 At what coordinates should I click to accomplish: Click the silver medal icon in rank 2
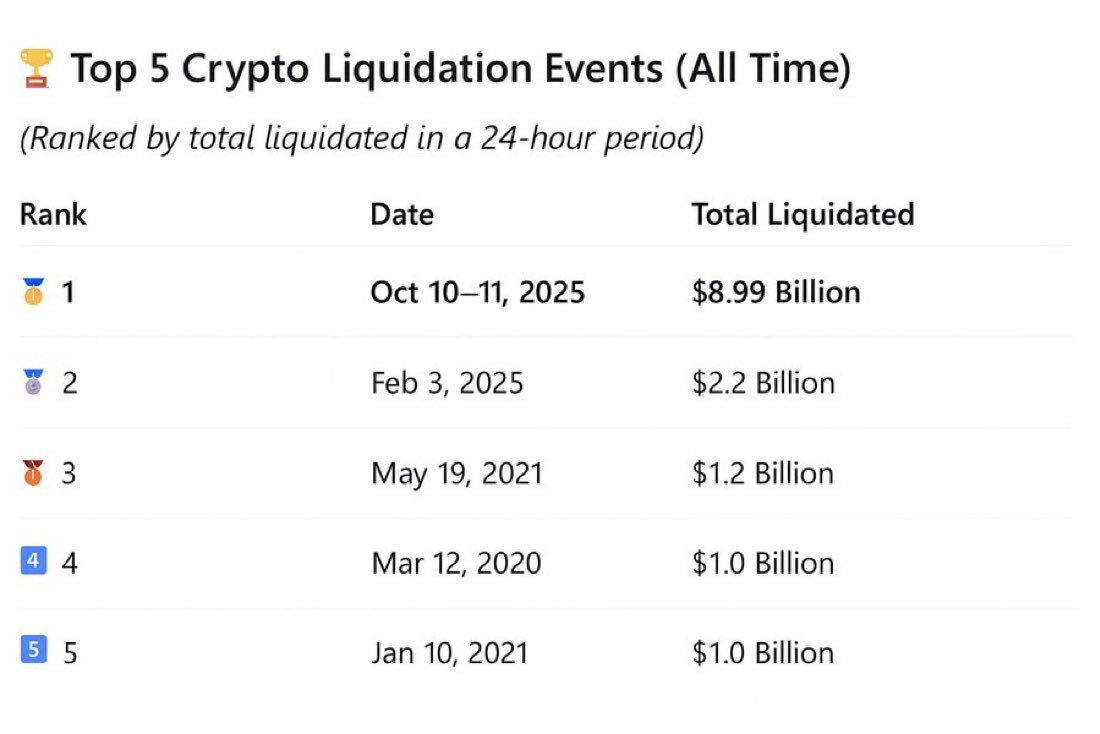(33, 382)
